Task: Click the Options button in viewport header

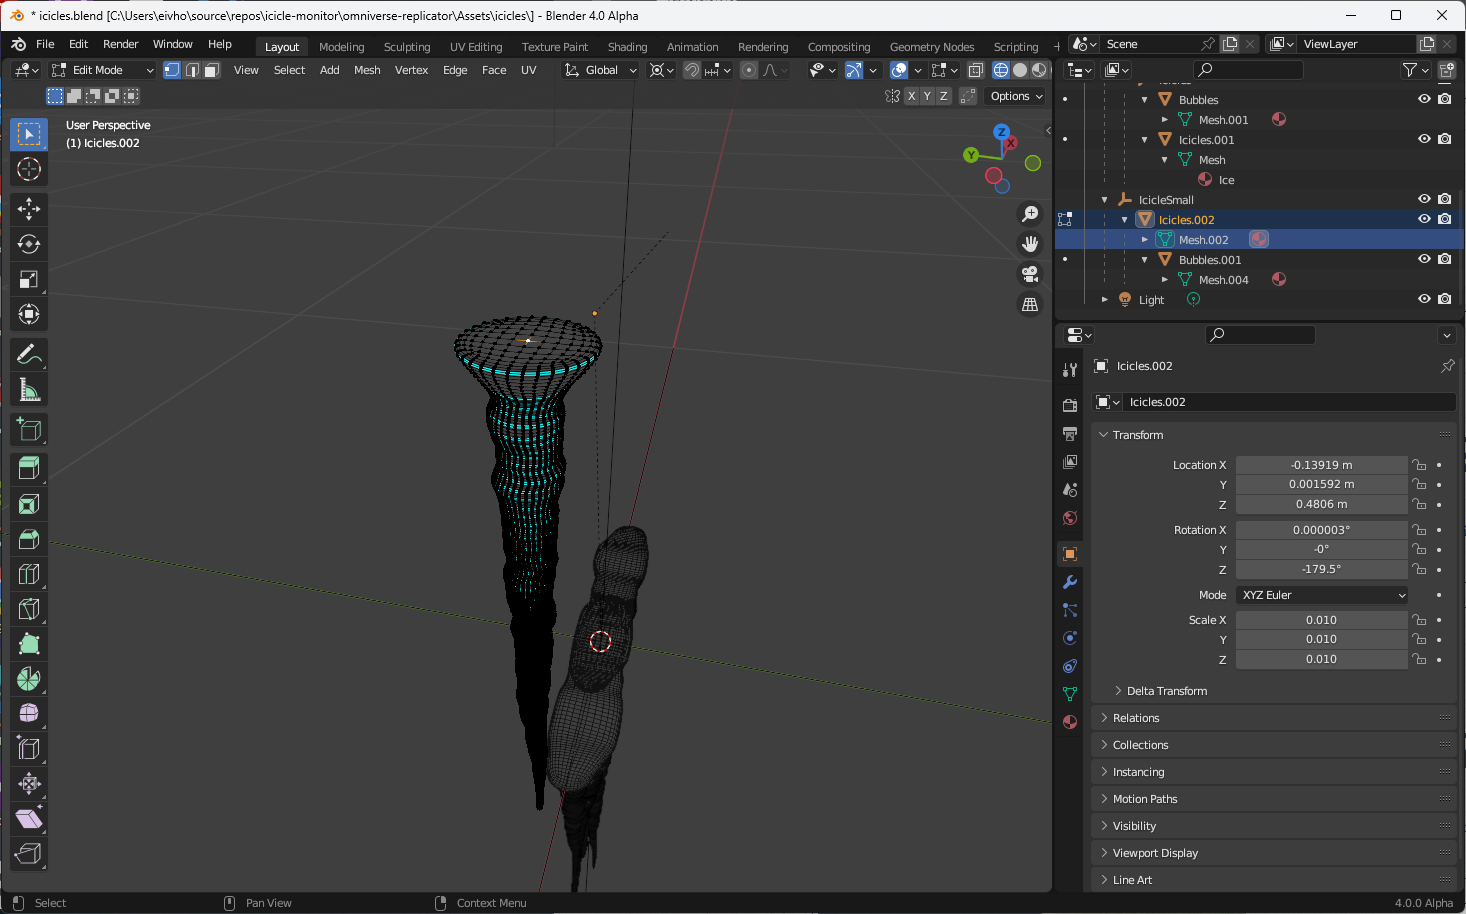Action: pos(1016,96)
